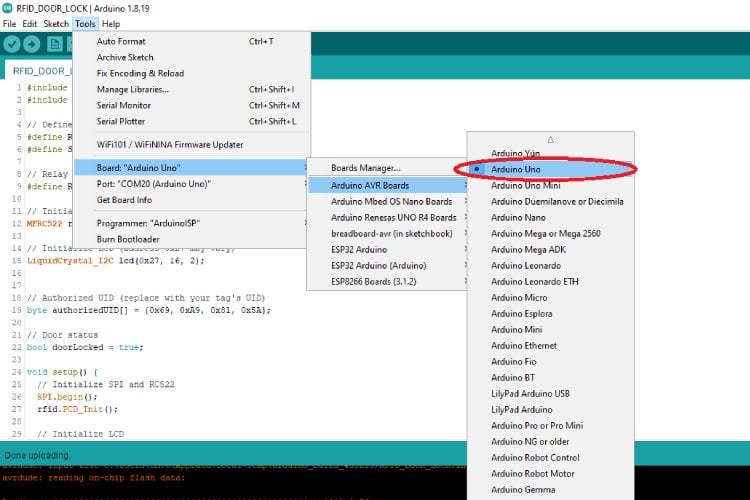This screenshot has width=750, height=500.
Task: Expand the Programmer "ArduinoISP" submenu
Action: [x=192, y=223]
